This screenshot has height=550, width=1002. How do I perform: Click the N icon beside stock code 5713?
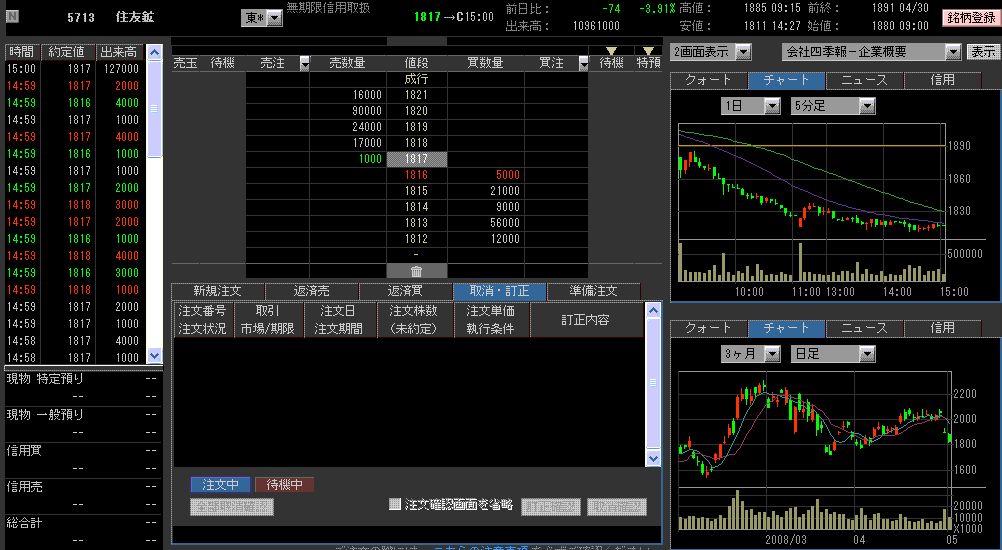tap(12, 17)
